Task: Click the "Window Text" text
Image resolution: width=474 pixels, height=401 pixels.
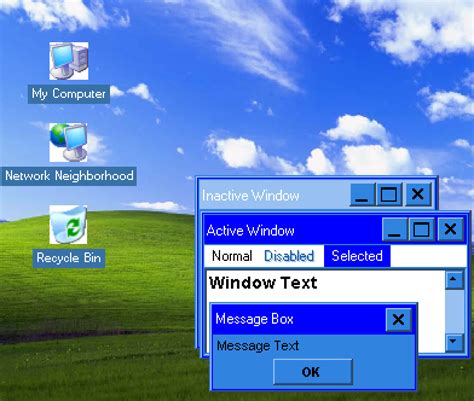Action: coord(263,283)
